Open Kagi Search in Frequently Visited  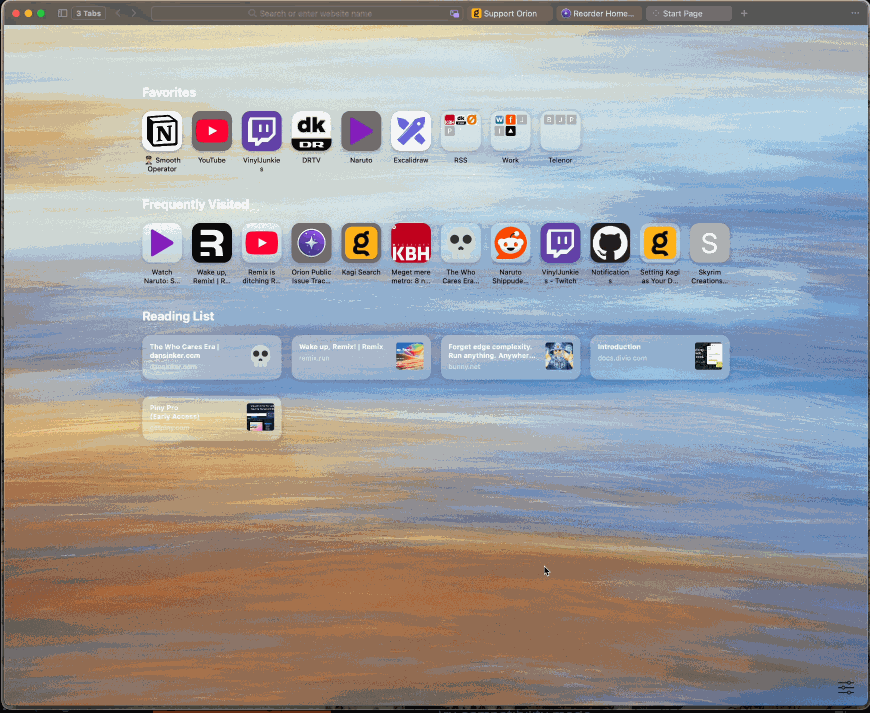click(361, 243)
